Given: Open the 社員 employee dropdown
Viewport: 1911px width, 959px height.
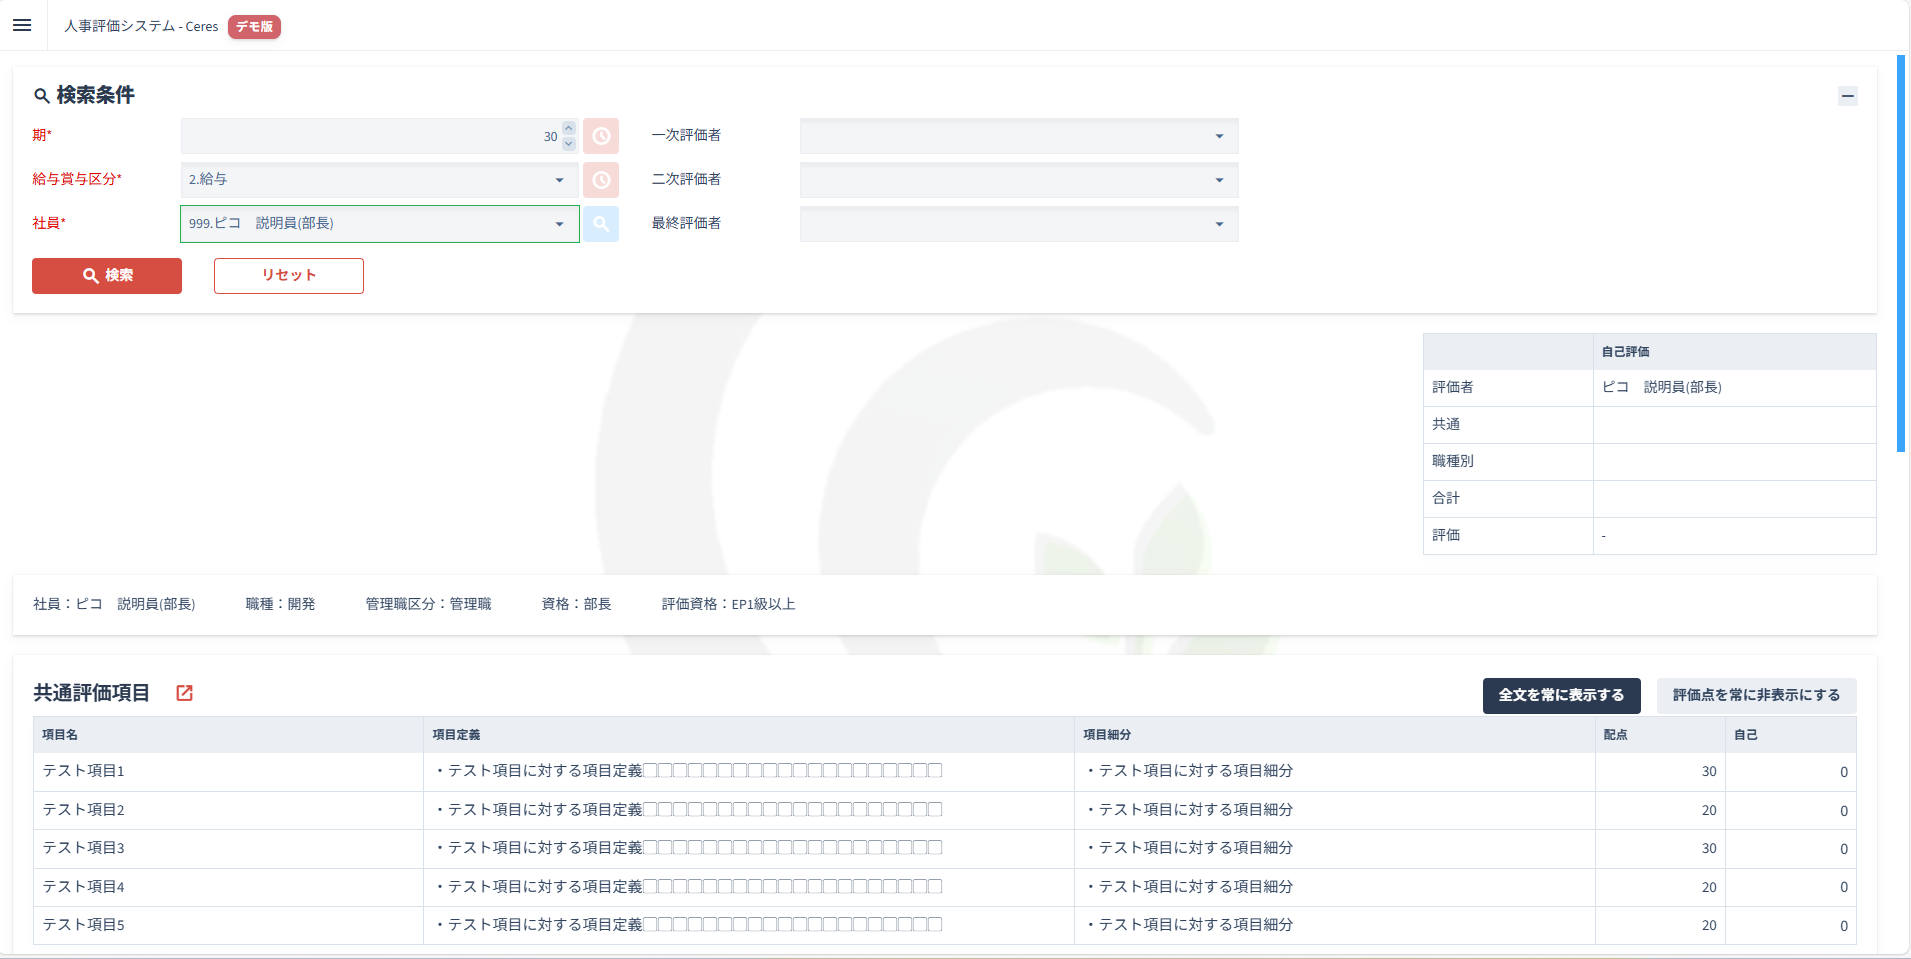Looking at the screenshot, I should [559, 224].
